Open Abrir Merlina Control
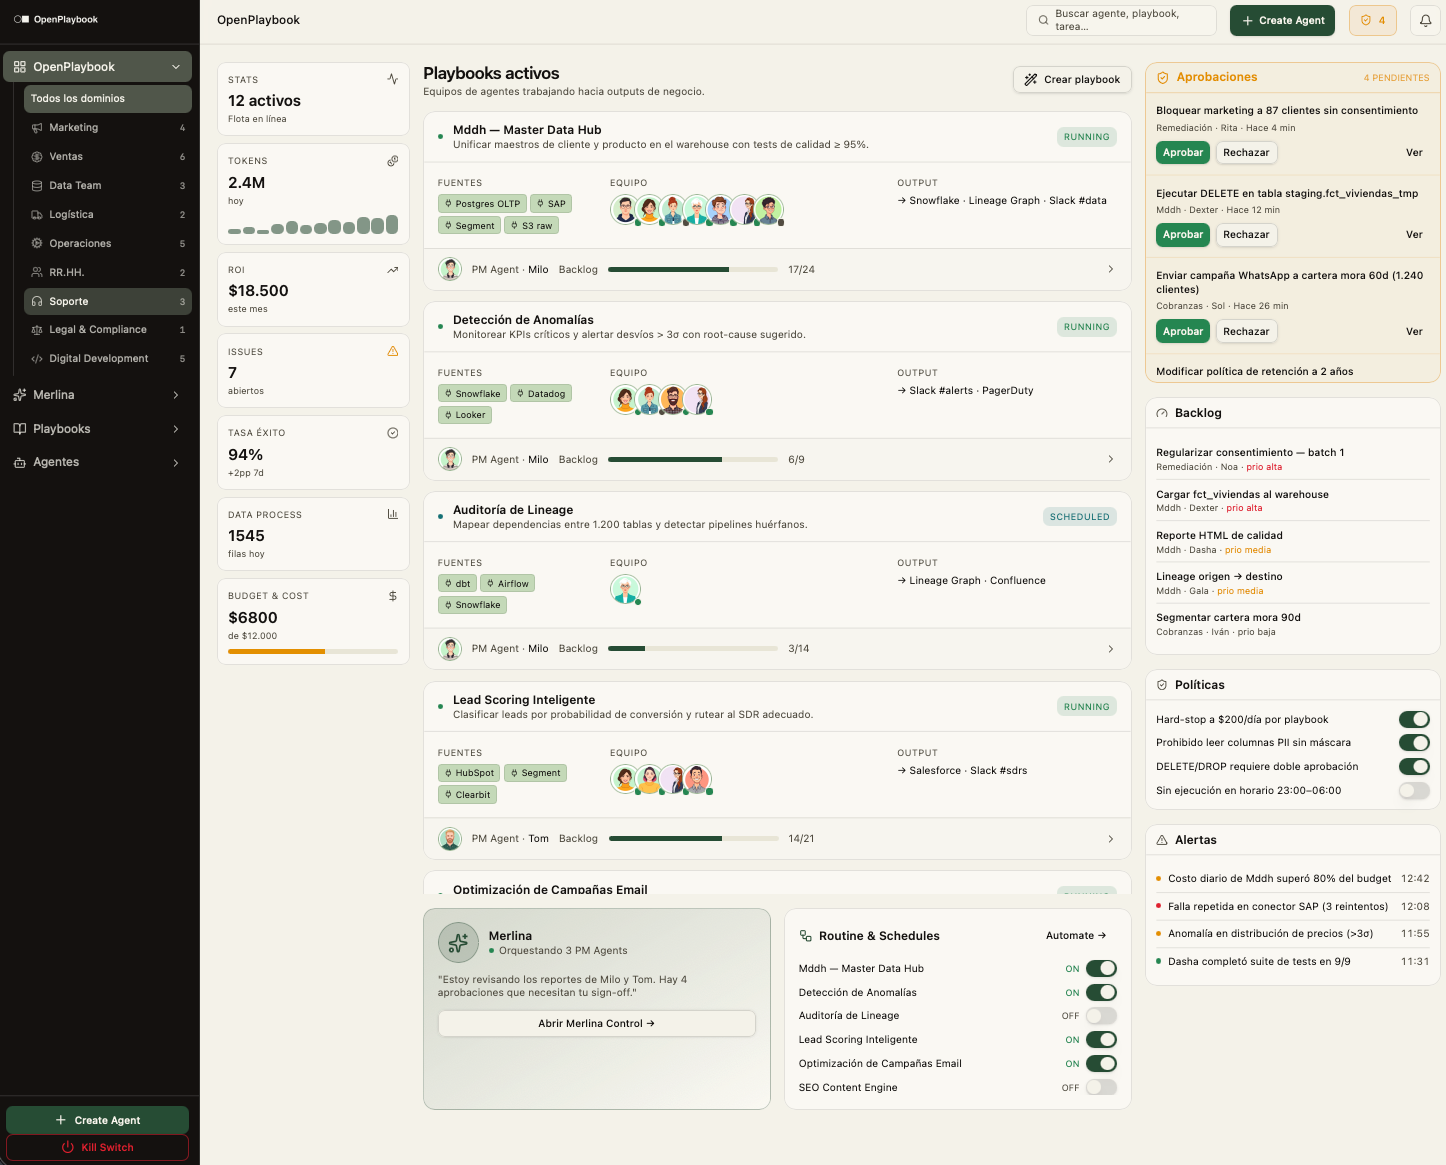 597,1023
